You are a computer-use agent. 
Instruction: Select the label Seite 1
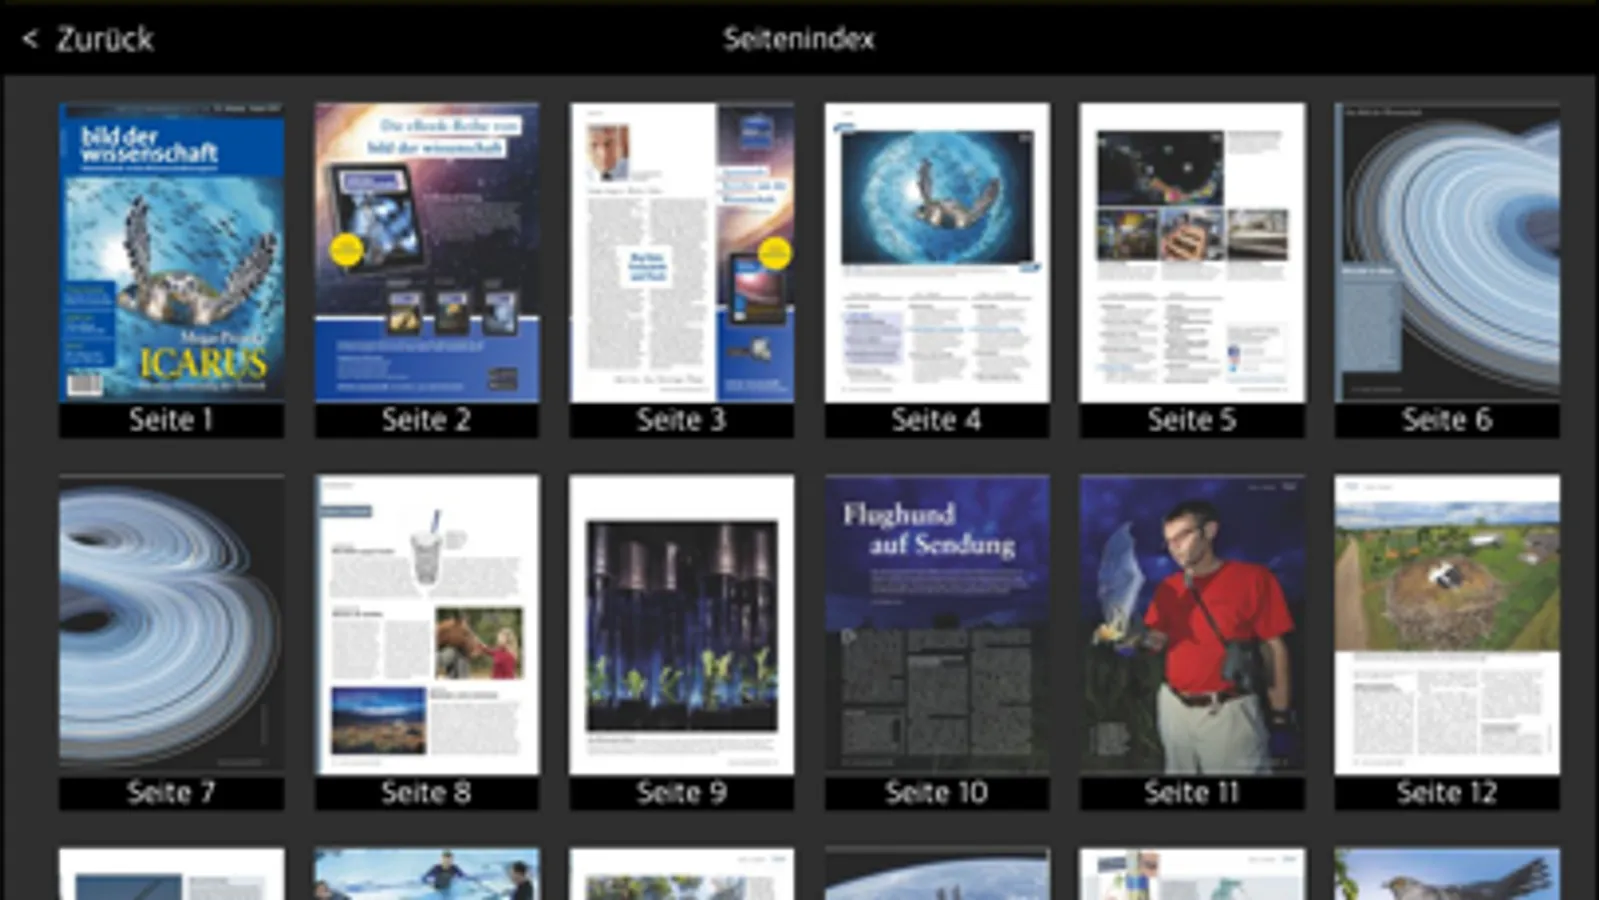(171, 420)
